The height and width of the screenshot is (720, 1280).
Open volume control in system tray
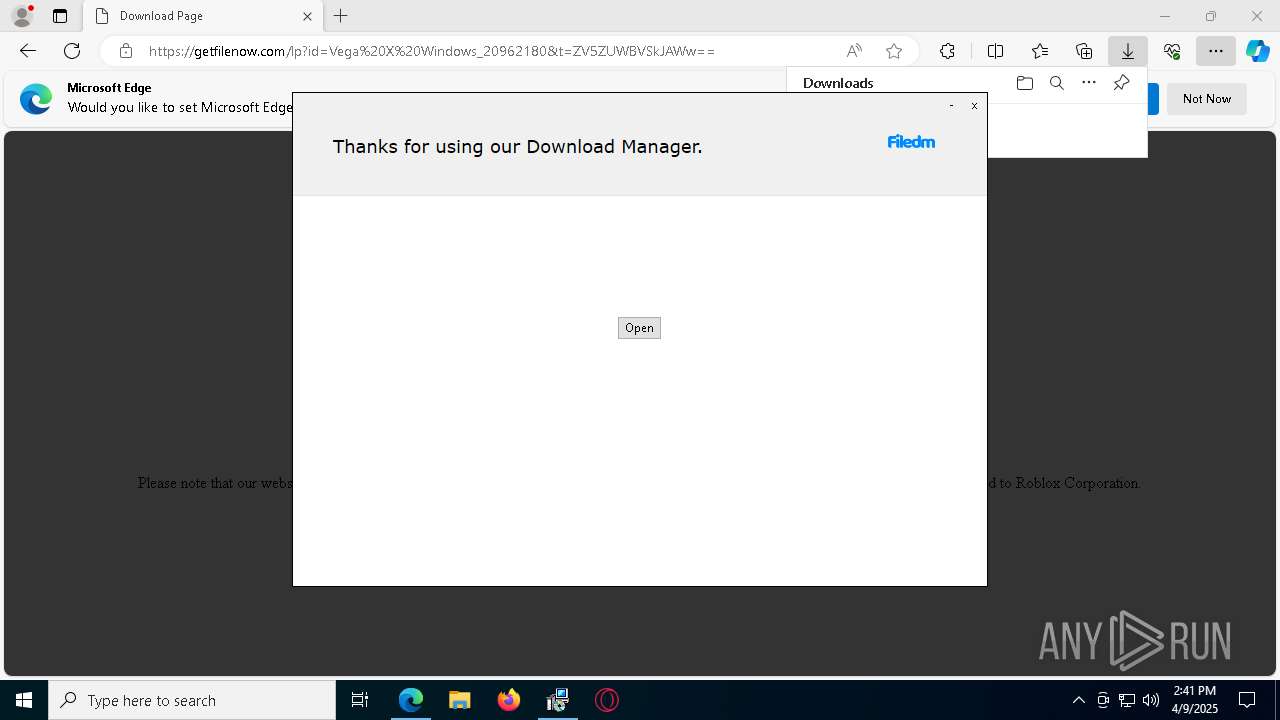pyautogui.click(x=1151, y=700)
